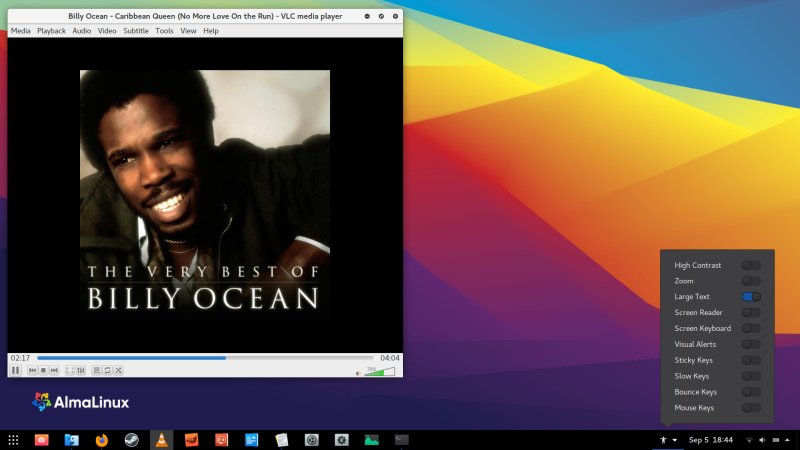Screen dimensions: 800x450
Task: Open the Help menu
Action: point(211,31)
